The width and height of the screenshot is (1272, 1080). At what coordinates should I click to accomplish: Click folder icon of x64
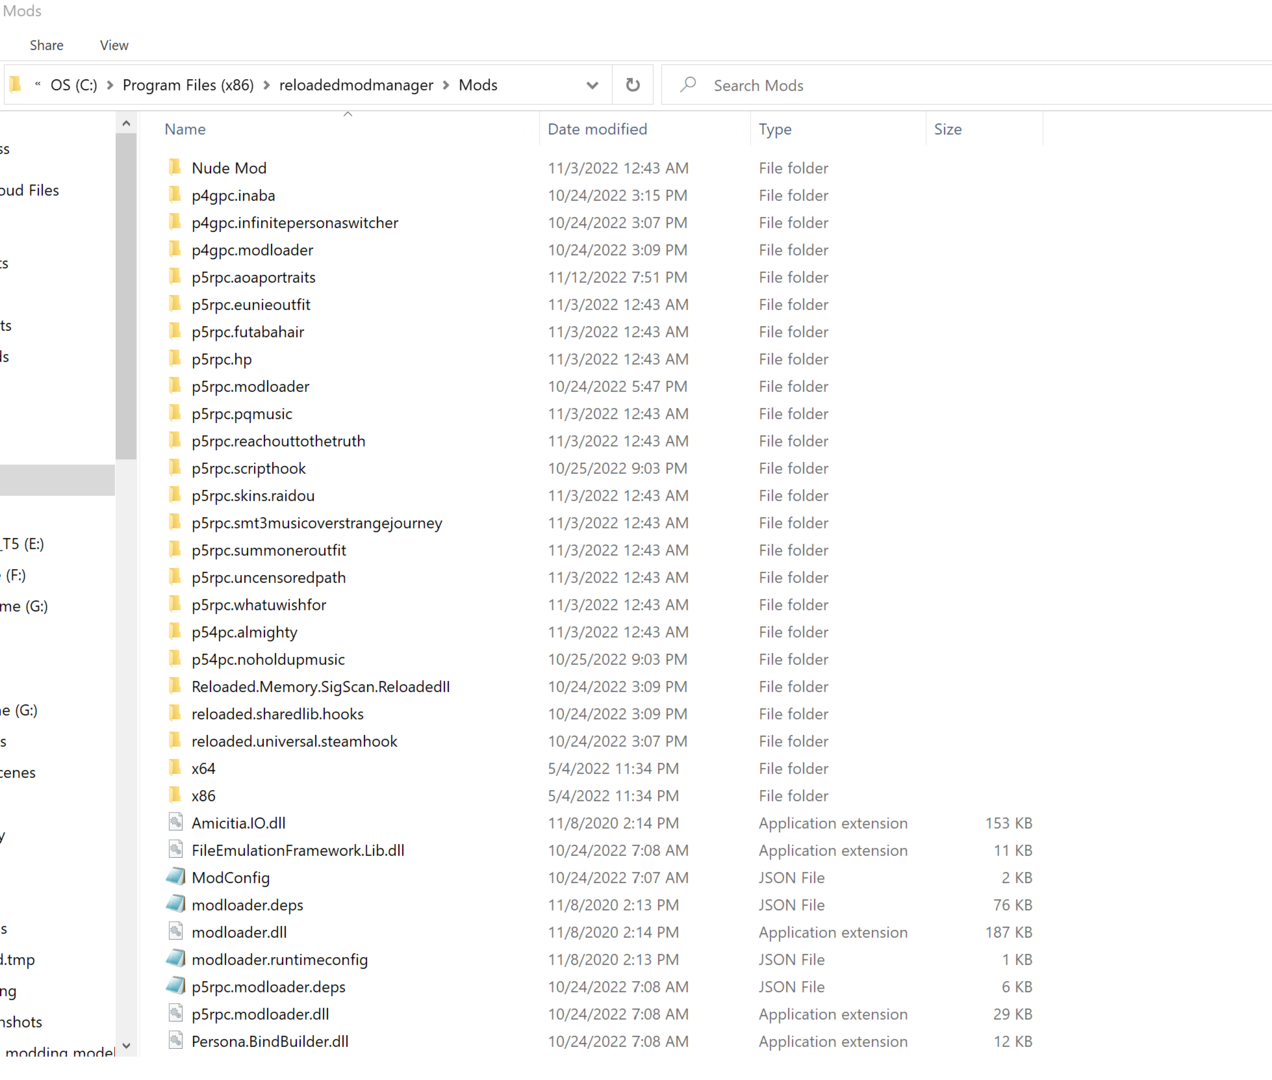[175, 768]
